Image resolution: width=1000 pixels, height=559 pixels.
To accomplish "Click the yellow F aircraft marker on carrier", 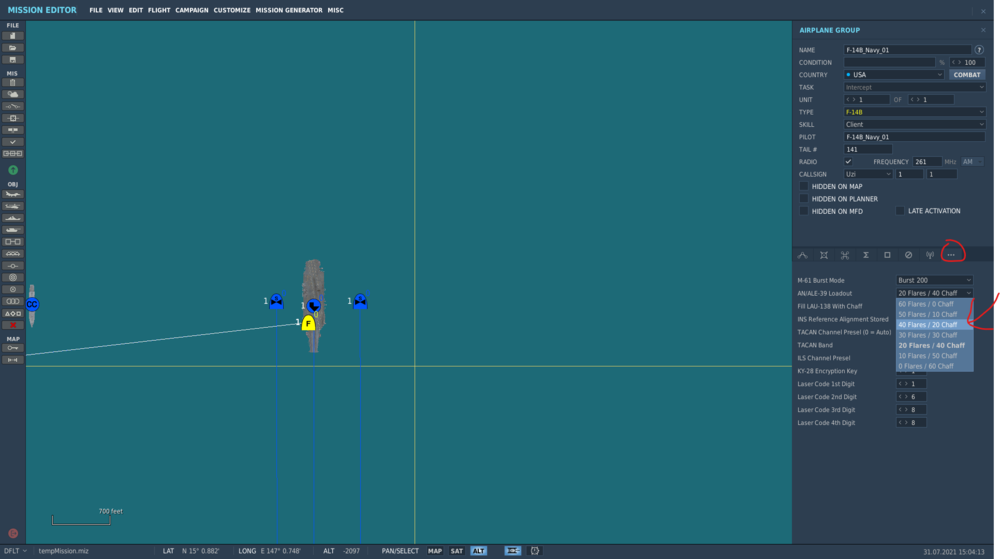I will 309,323.
